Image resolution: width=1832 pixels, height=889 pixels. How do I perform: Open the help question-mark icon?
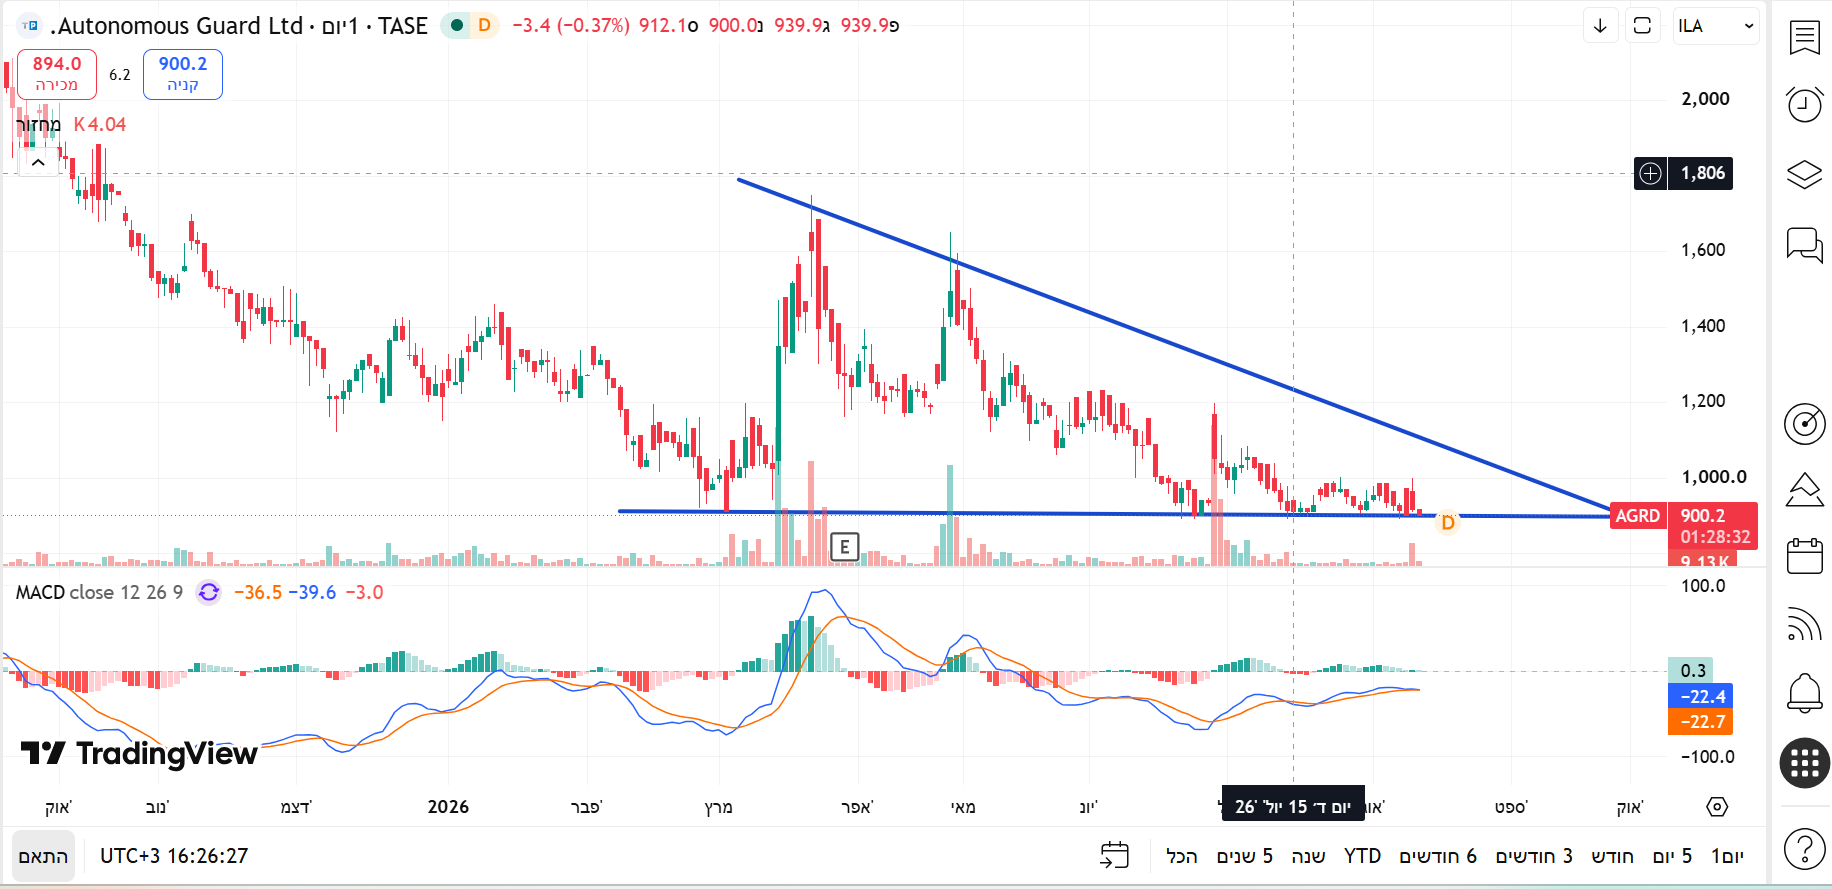(1804, 849)
